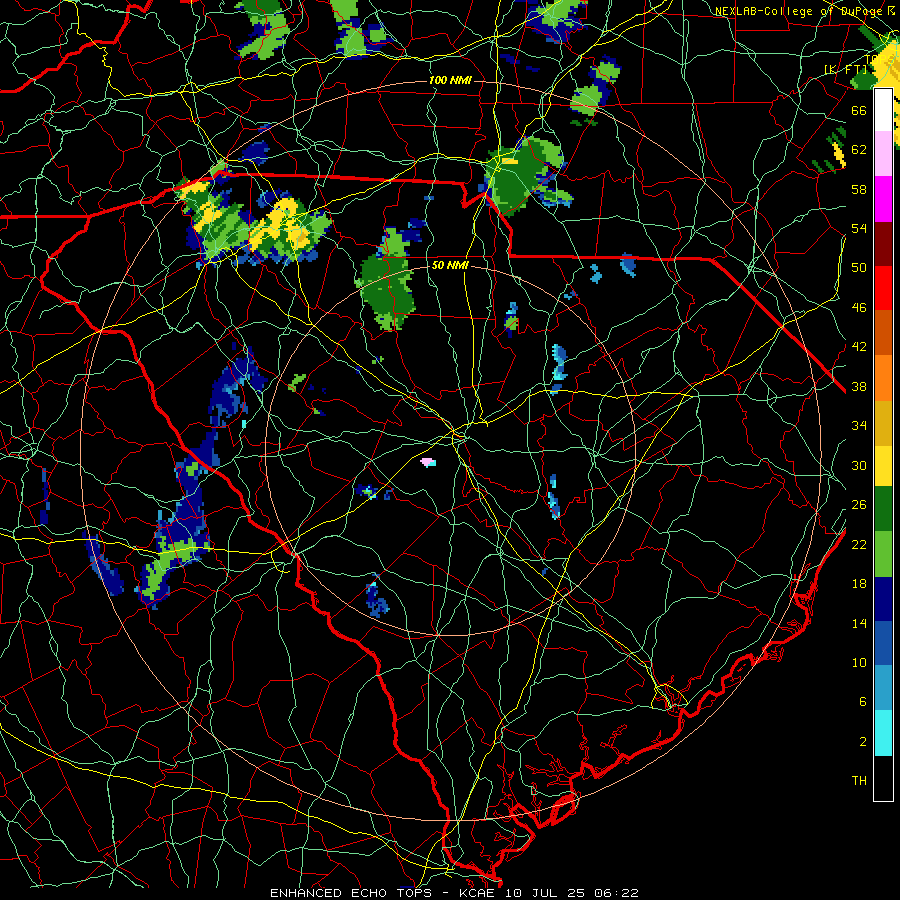Click the "100 NMI" range ring label
This screenshot has height=900, width=900.
pyautogui.click(x=450, y=80)
